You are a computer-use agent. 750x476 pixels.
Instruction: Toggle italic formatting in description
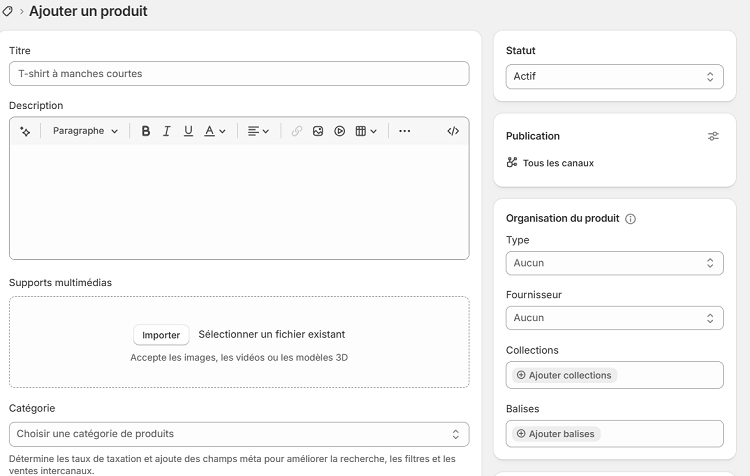(x=166, y=131)
